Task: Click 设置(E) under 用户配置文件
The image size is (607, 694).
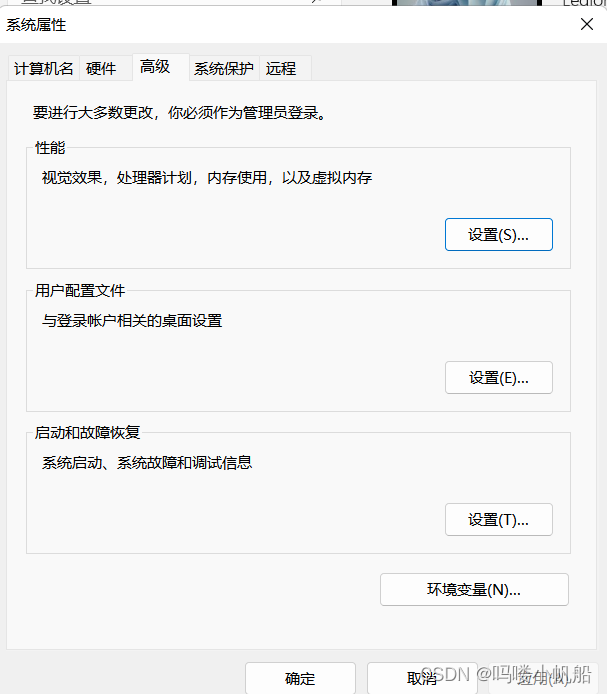Action: point(498,378)
